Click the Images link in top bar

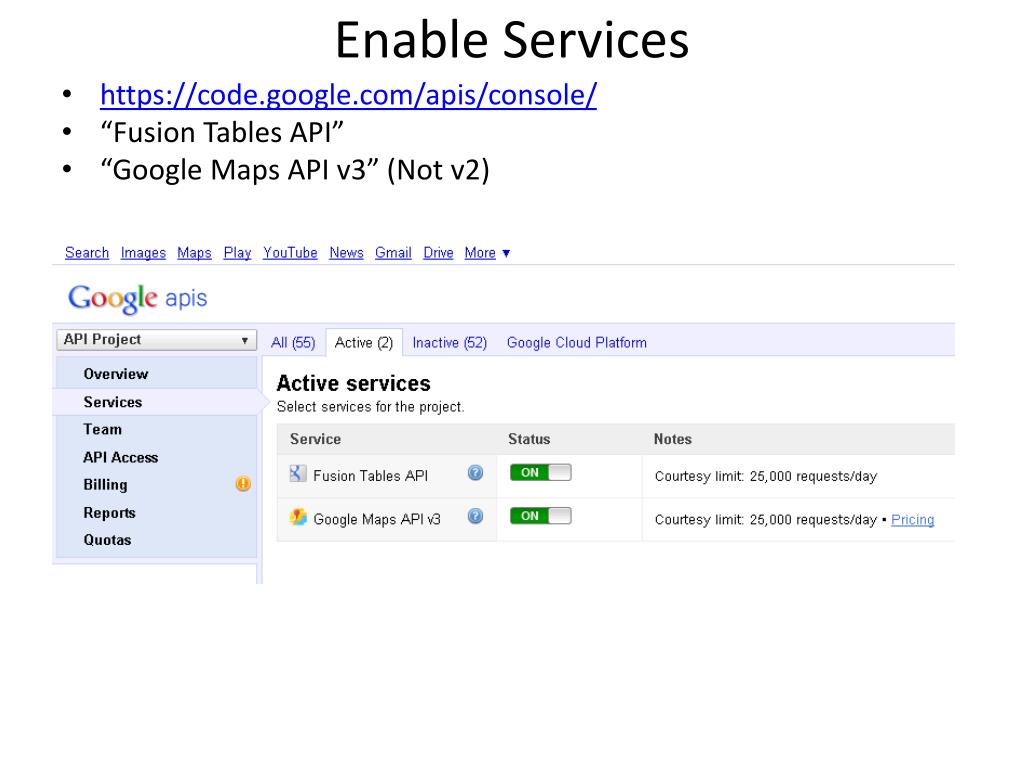(x=143, y=253)
